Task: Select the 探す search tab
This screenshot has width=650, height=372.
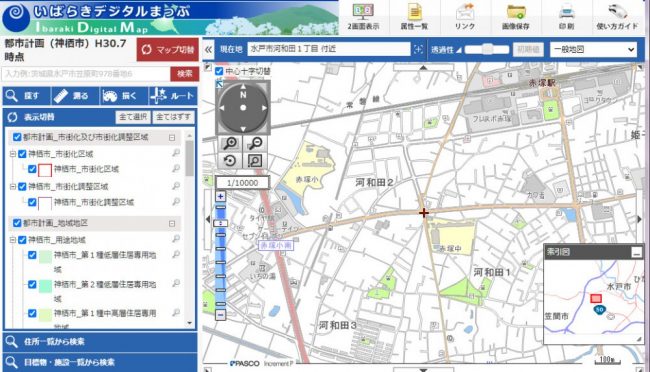Action: (x=27, y=96)
